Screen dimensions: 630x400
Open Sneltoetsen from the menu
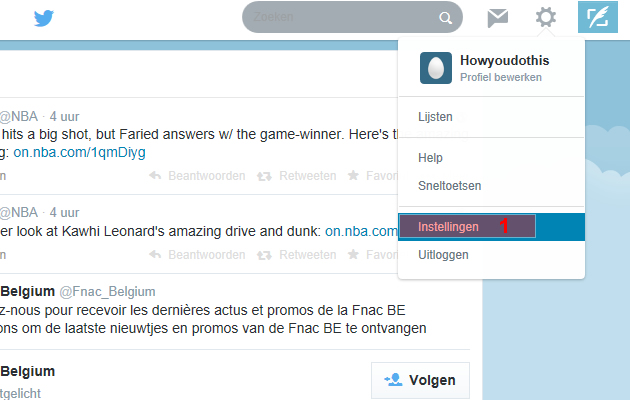(x=449, y=186)
